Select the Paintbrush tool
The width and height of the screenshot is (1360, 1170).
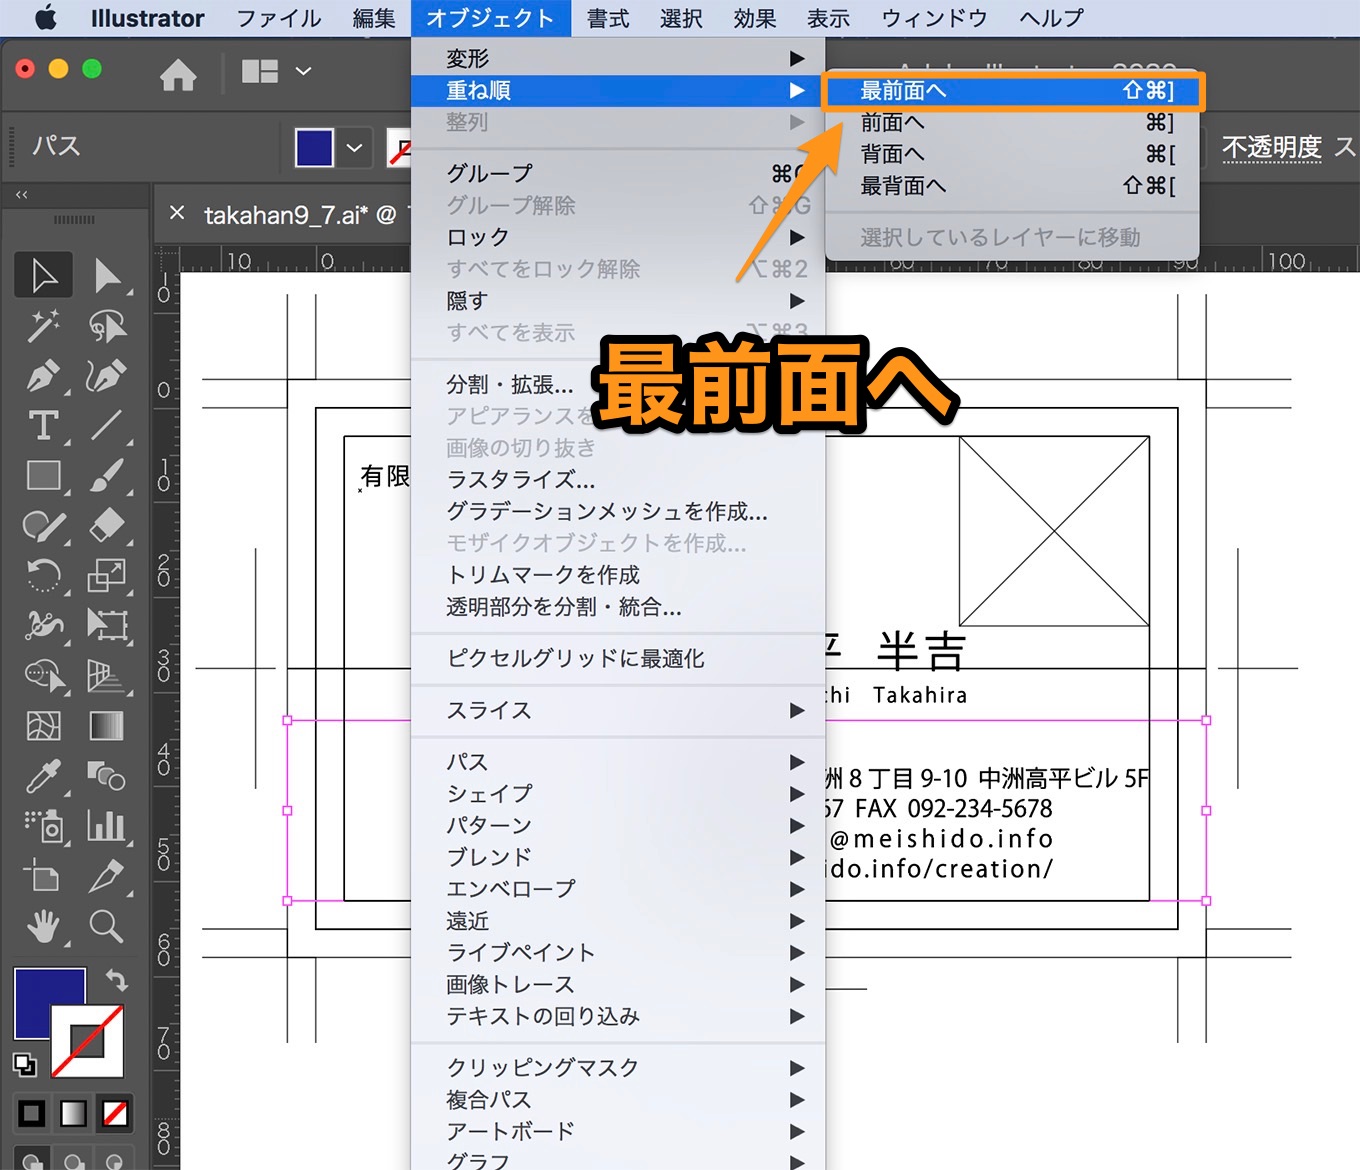[107, 475]
